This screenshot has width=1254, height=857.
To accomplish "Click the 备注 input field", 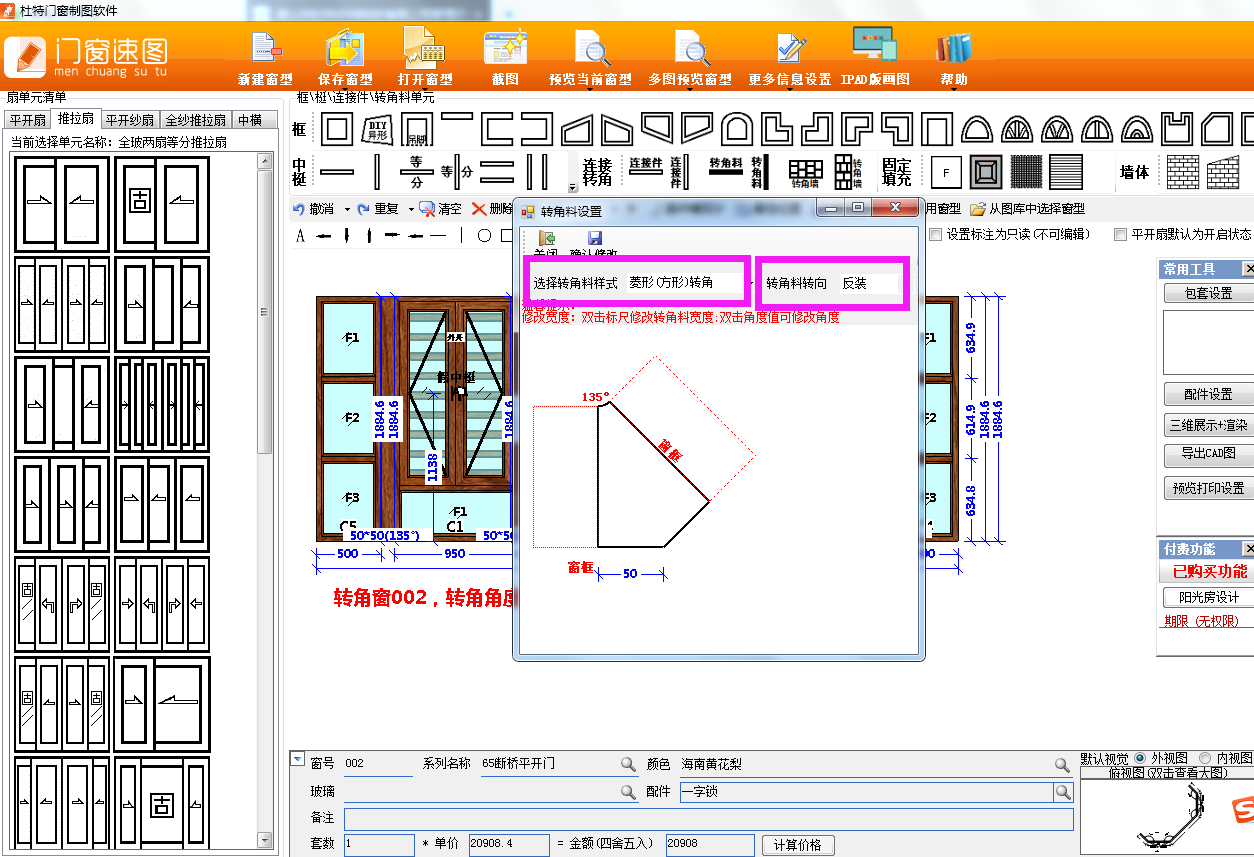I will [709, 819].
